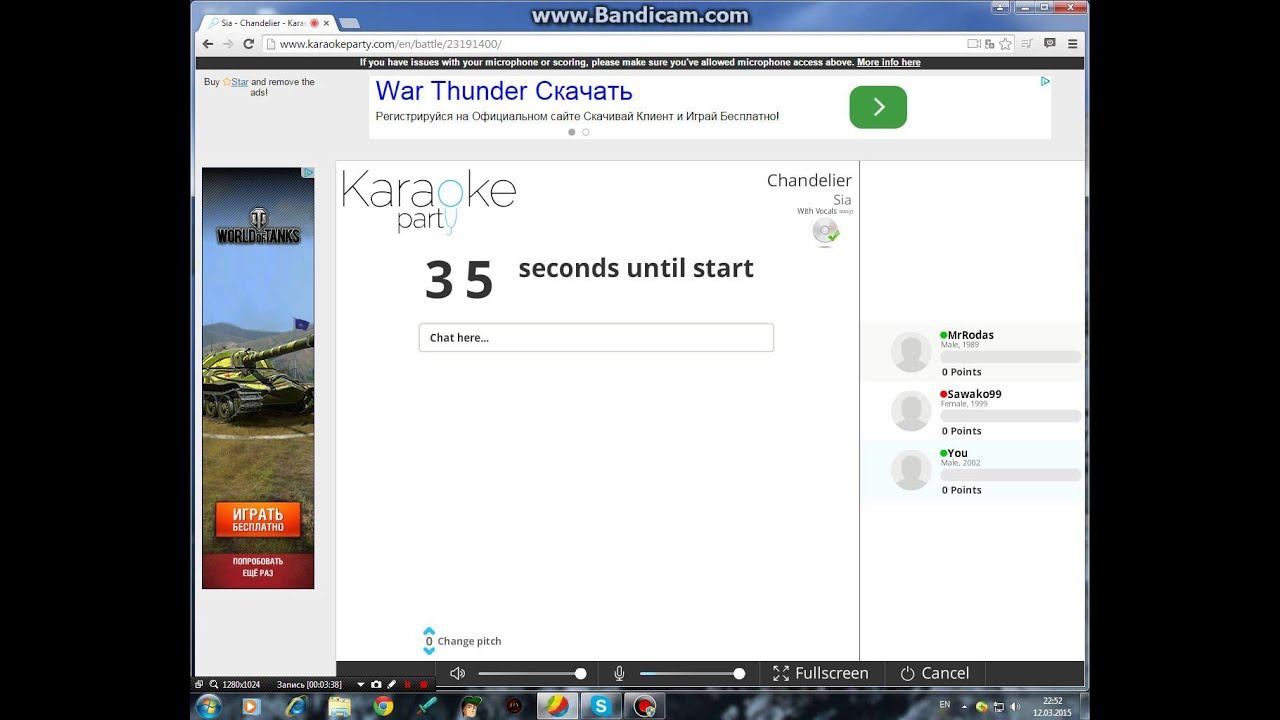1280x720 pixels.
Task: Stop the Bandicam recording
Action: tap(423, 685)
